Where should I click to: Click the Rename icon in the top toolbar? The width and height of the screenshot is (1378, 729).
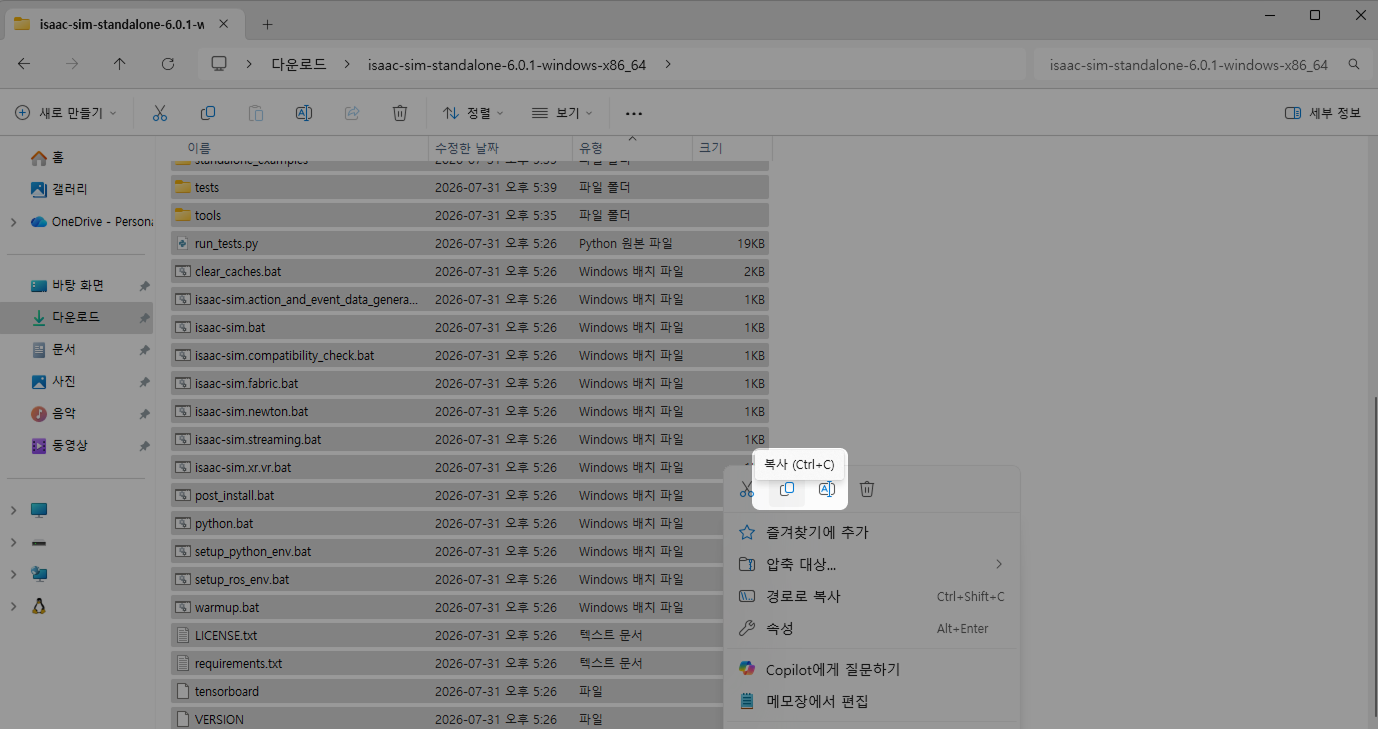tap(304, 113)
